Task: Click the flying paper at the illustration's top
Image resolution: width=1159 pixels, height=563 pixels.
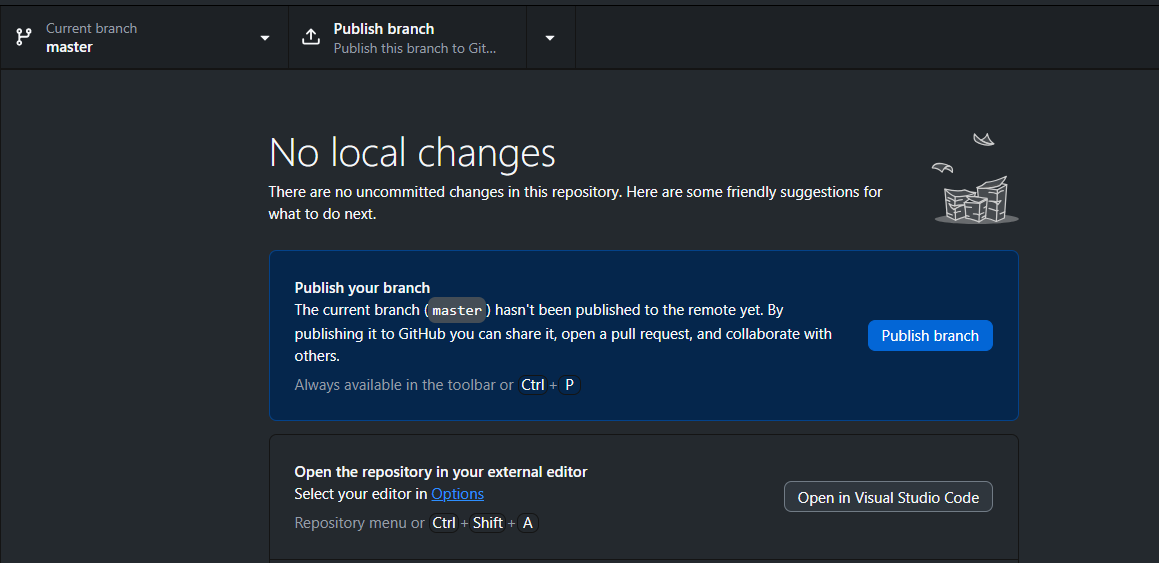Action: click(983, 139)
